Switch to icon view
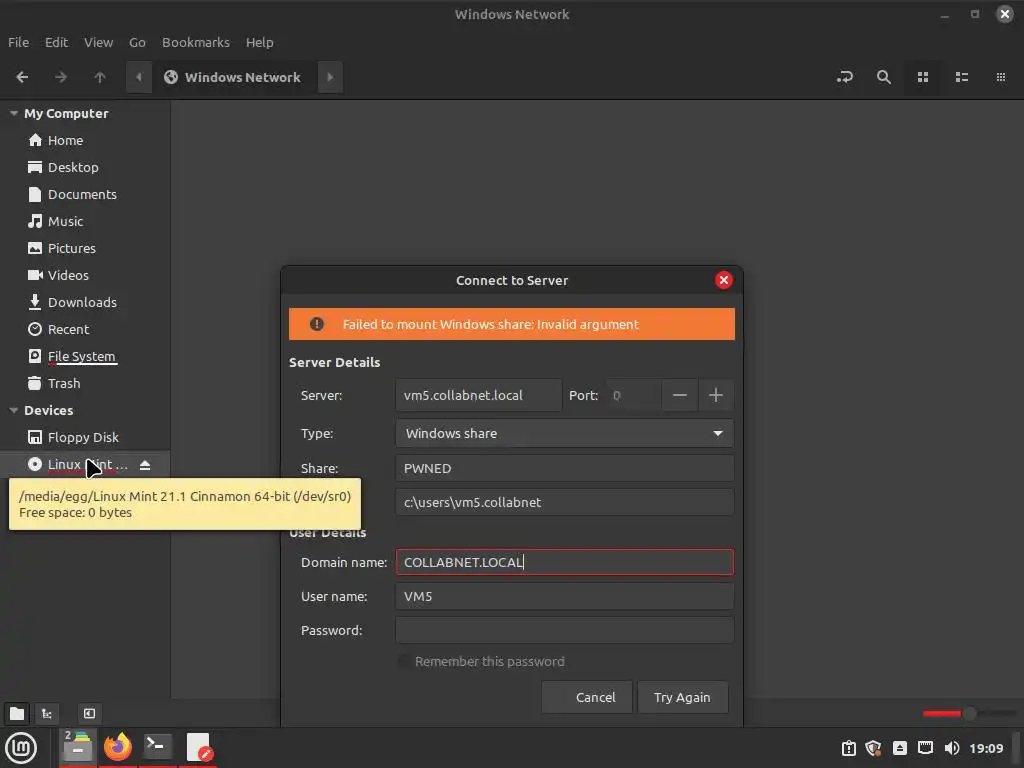1024x768 pixels. click(x=923, y=77)
